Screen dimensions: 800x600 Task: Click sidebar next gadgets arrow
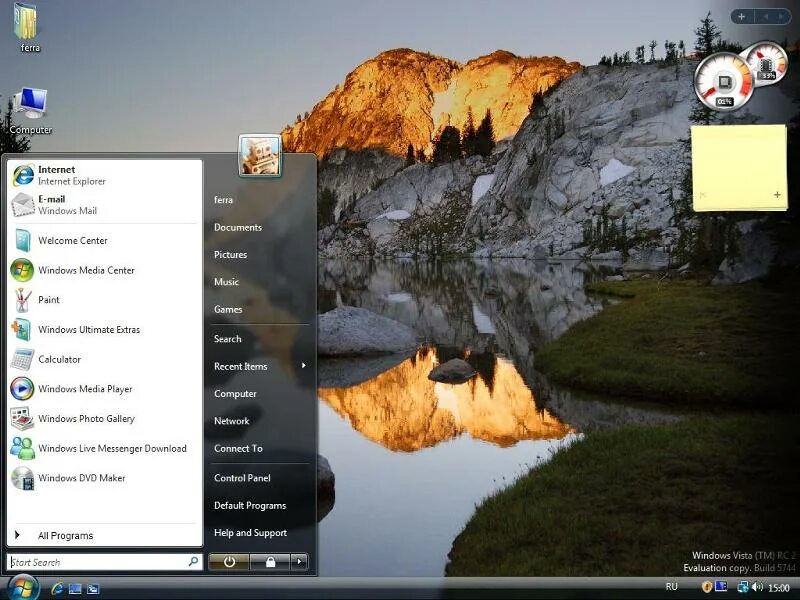click(781, 17)
